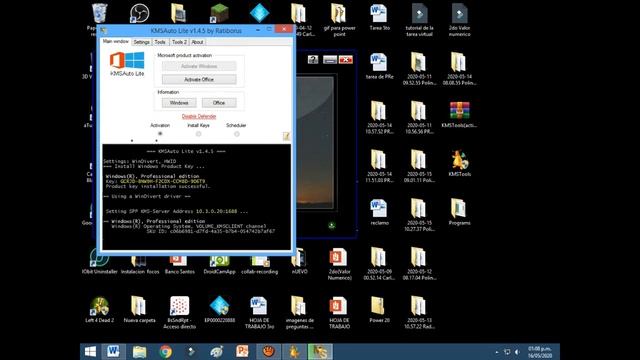Open the 'imagenes de preguntas' folder

pos(298,306)
